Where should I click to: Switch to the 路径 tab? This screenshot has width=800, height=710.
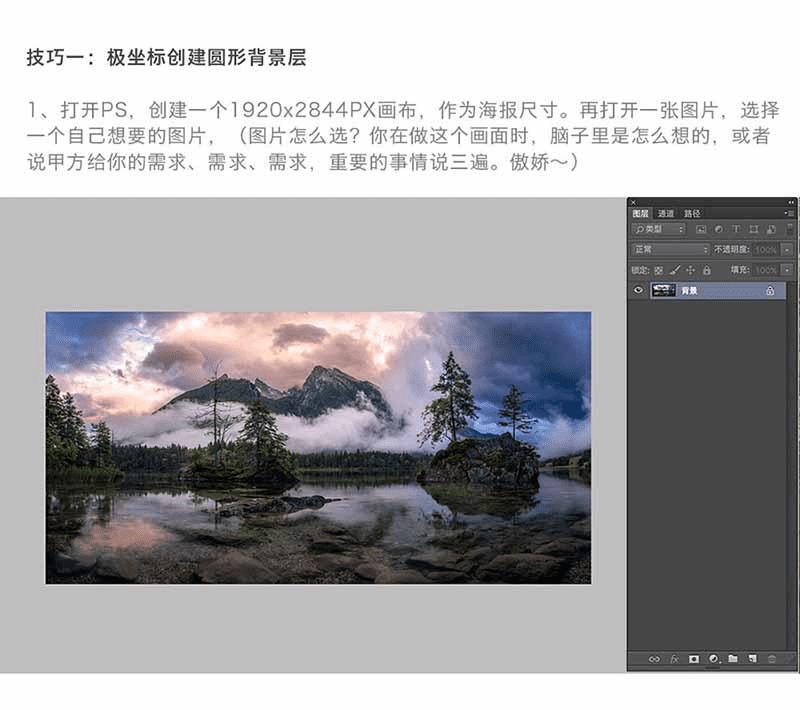coord(692,213)
